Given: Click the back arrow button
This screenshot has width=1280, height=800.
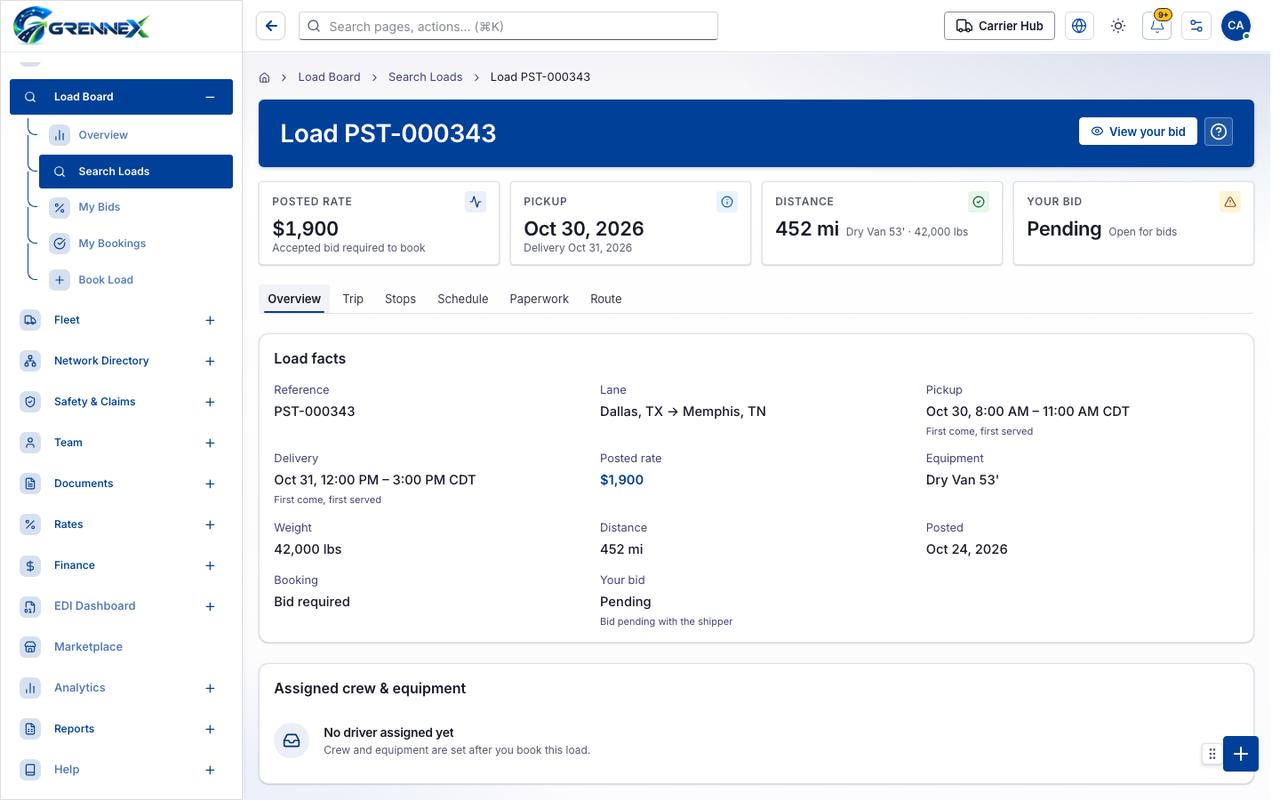Looking at the screenshot, I should coord(271,26).
